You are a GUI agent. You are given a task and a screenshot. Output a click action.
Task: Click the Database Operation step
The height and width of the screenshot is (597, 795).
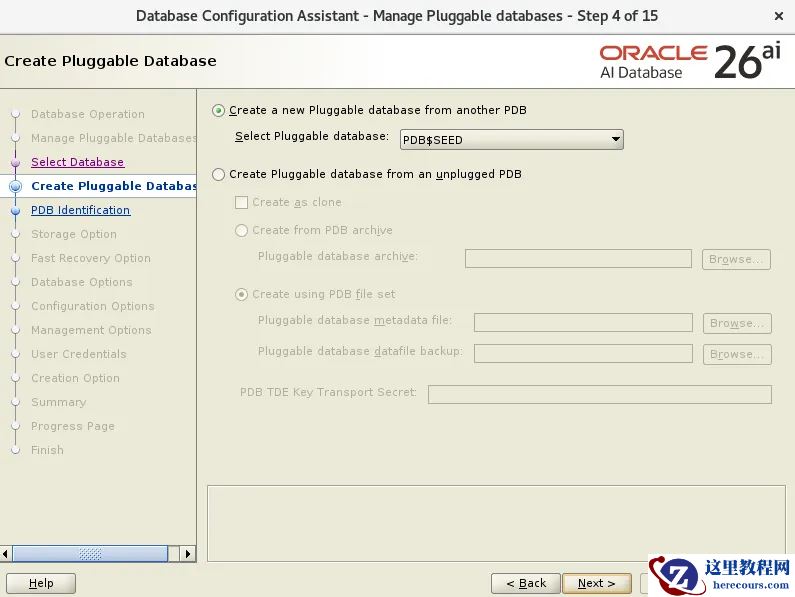88,114
